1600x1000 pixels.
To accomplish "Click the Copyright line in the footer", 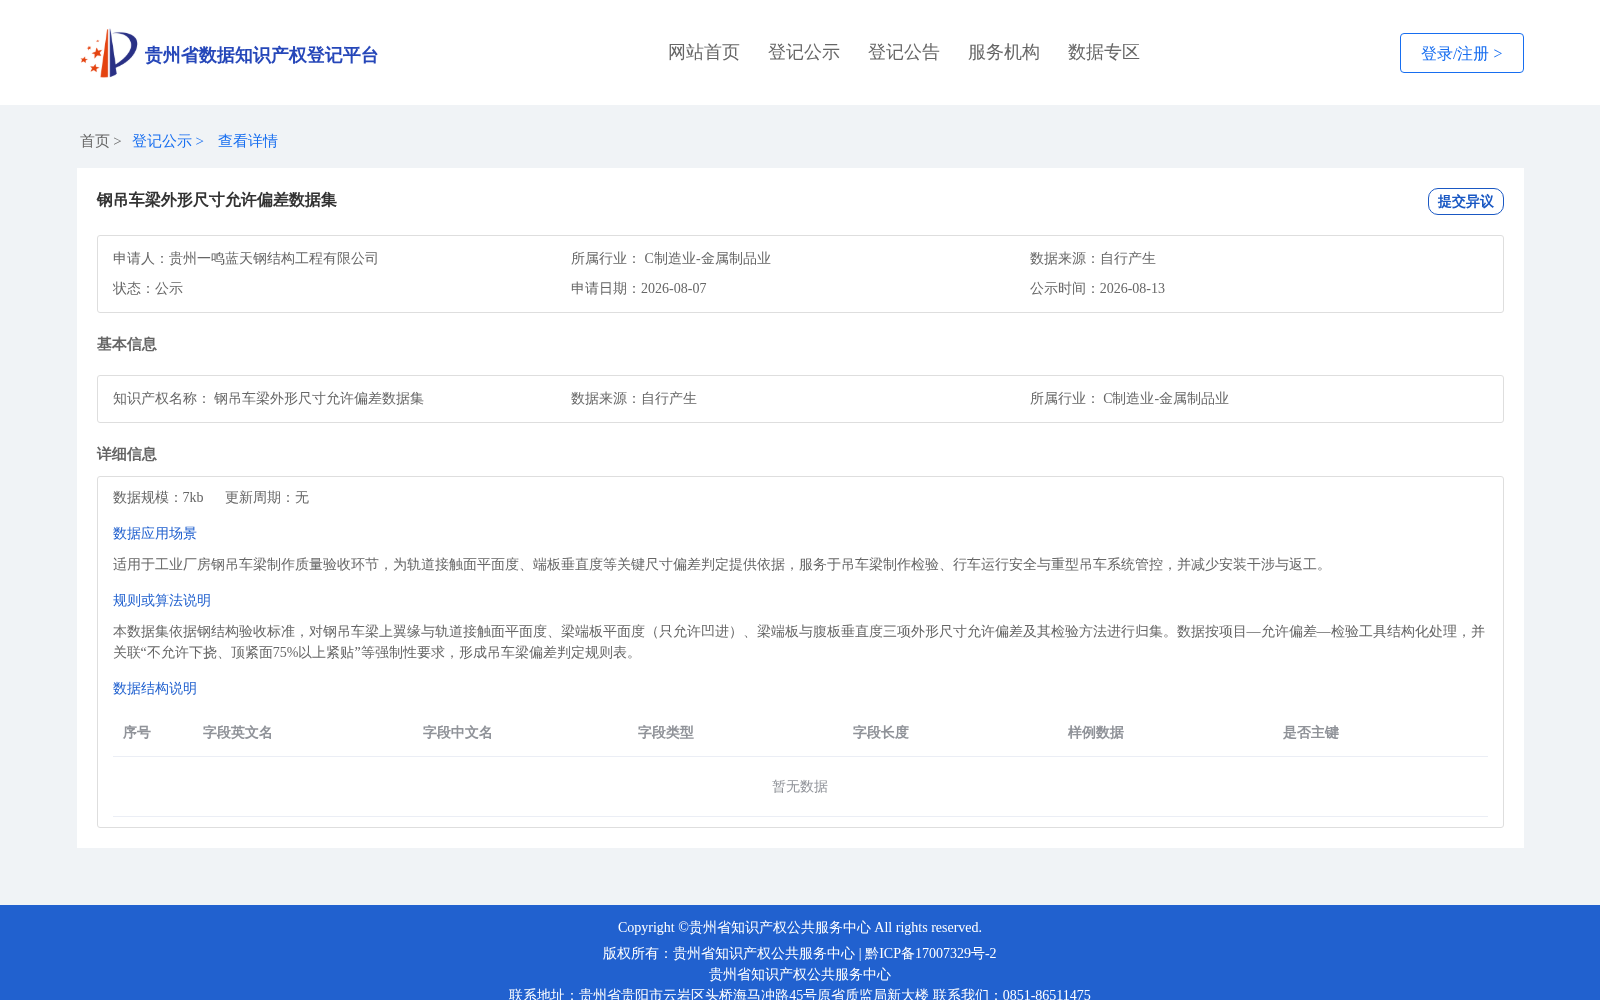I will [x=800, y=927].
